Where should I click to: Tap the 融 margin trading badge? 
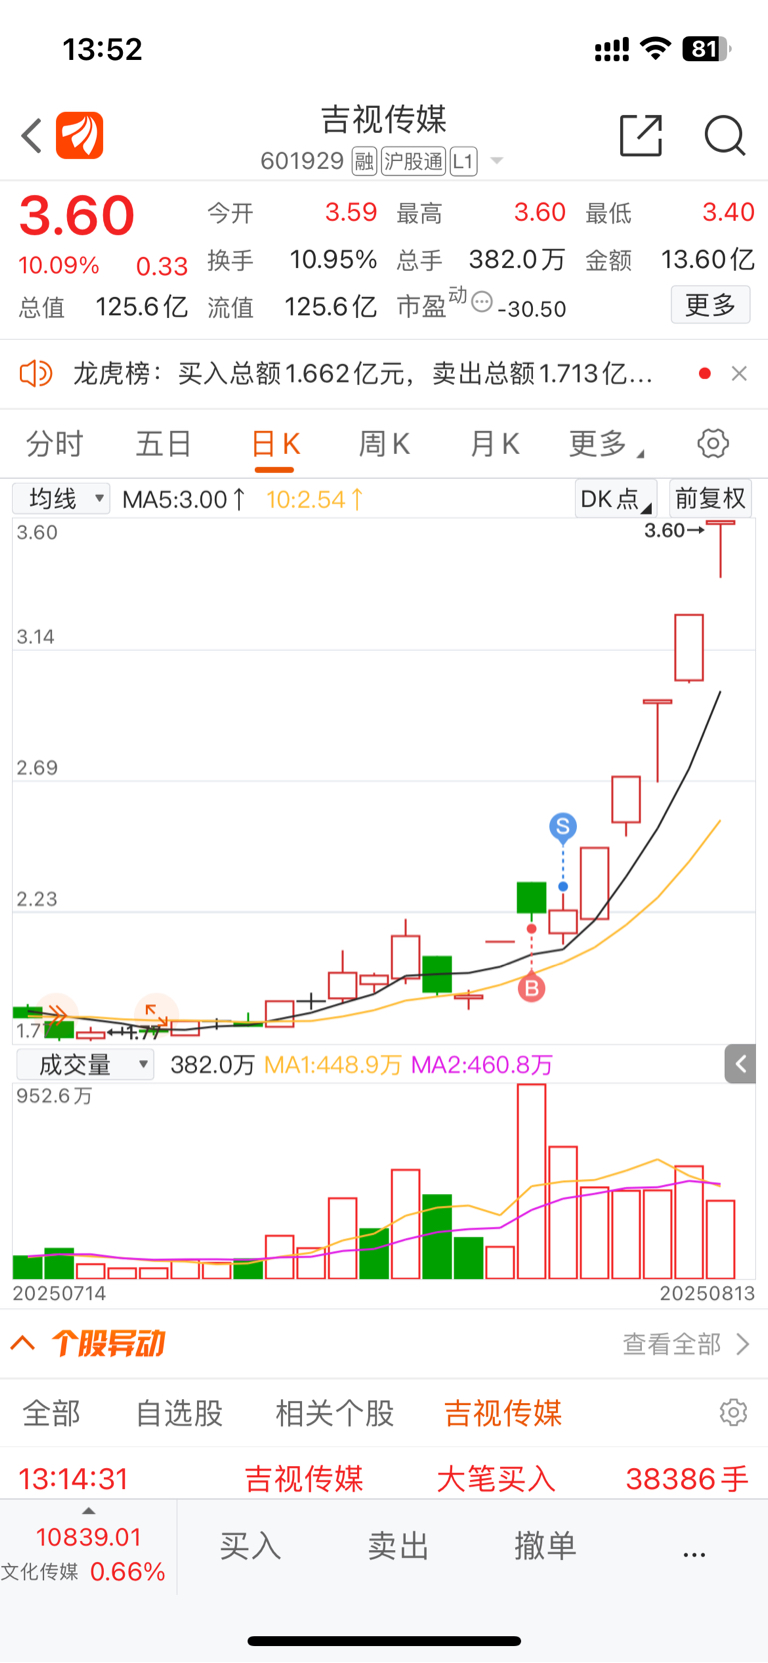364,161
